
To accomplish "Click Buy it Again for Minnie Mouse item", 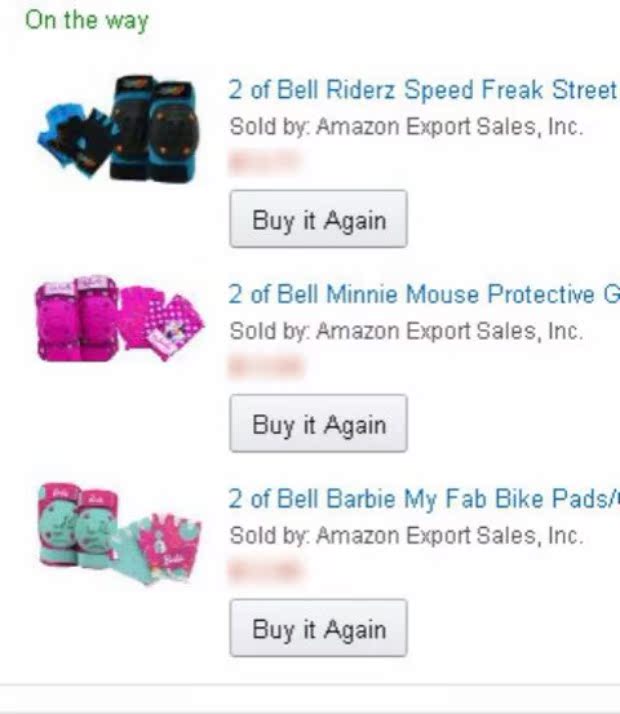I will [319, 423].
